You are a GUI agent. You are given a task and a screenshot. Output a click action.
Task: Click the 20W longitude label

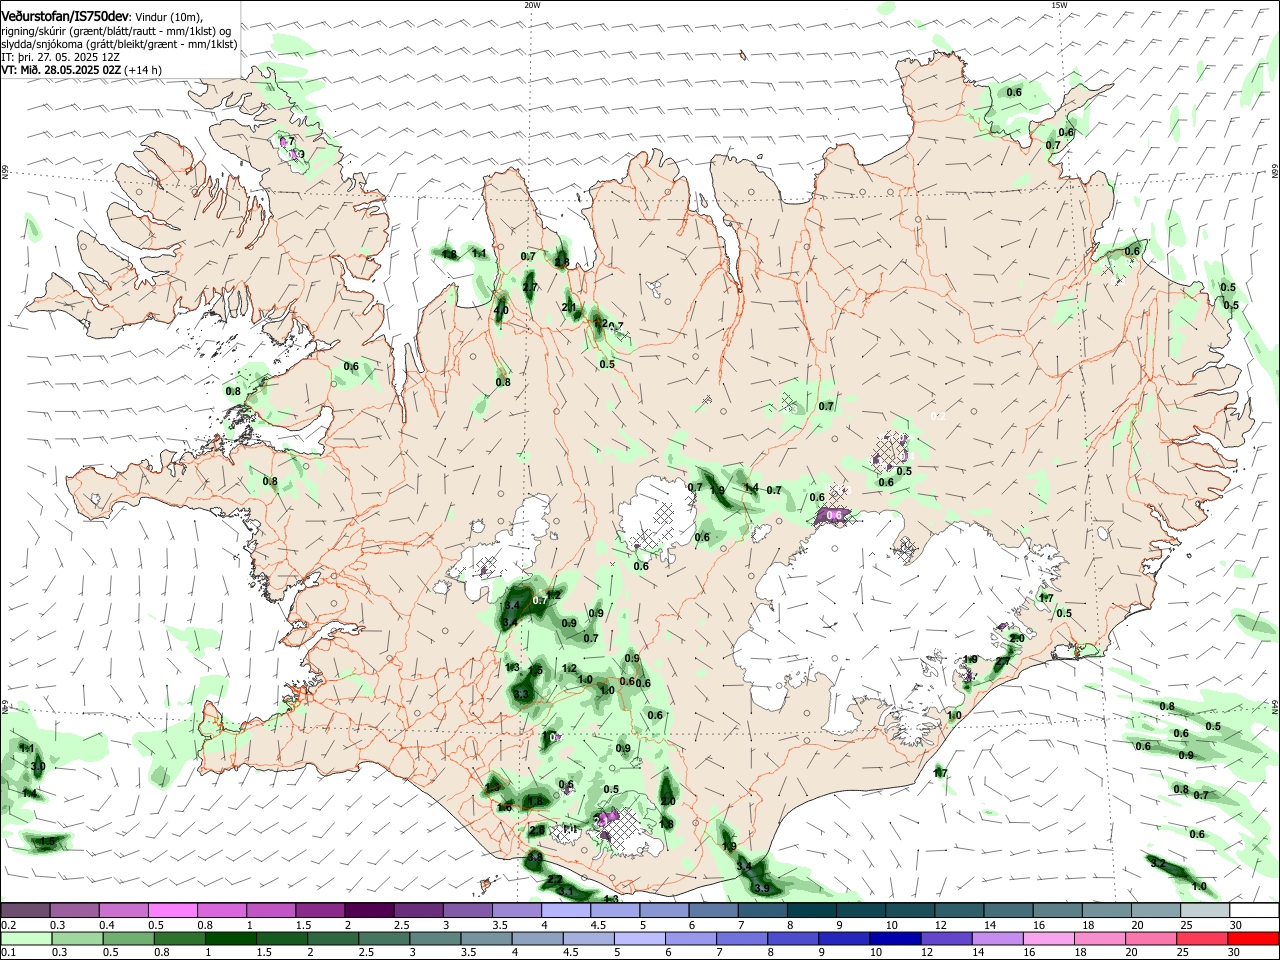(x=532, y=5)
